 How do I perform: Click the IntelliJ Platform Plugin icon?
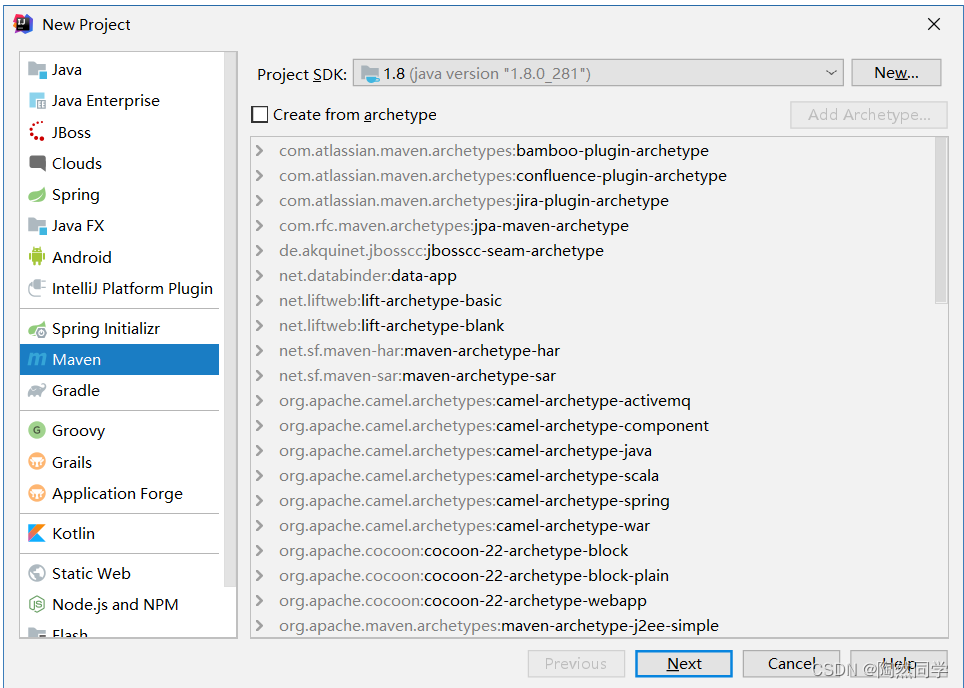37,288
